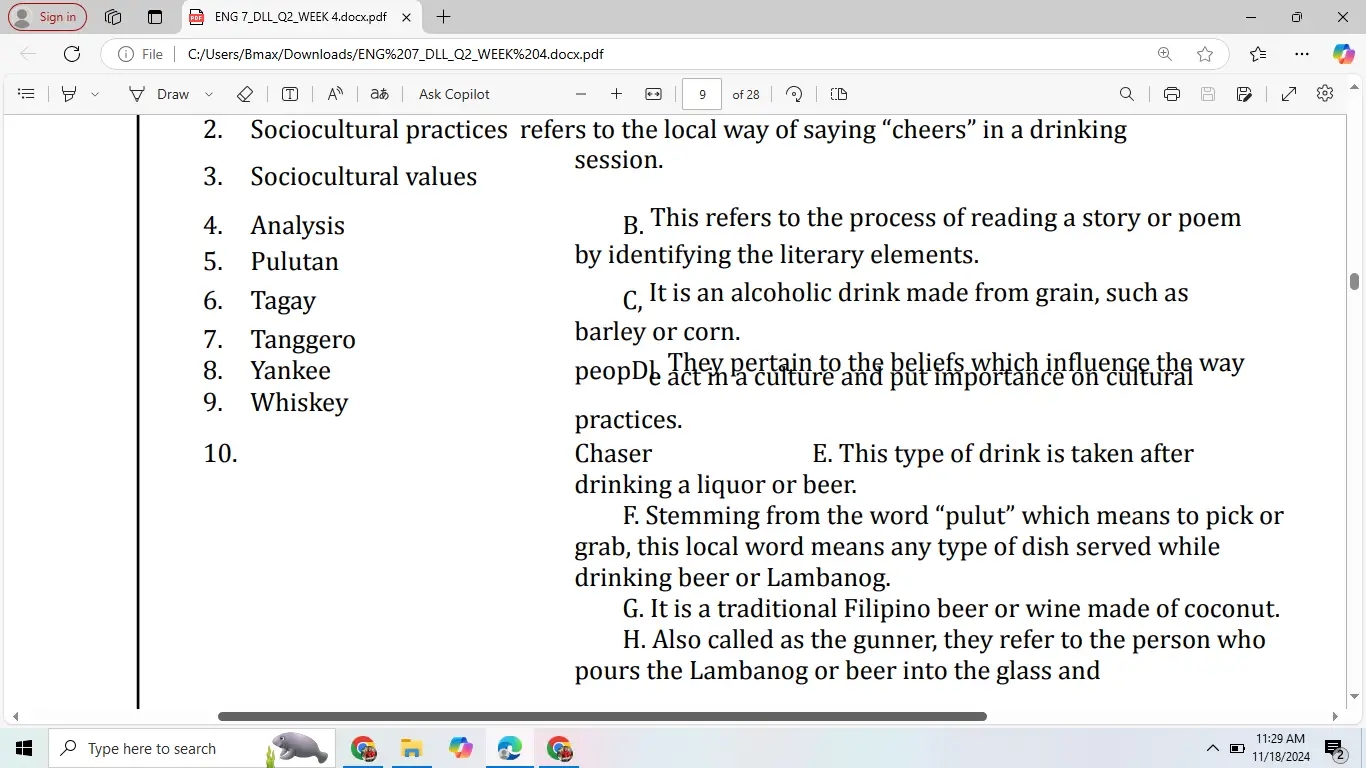Click the Type here to search box
Image resolution: width=1366 pixels, height=768 pixels.
pyautogui.click(x=190, y=748)
